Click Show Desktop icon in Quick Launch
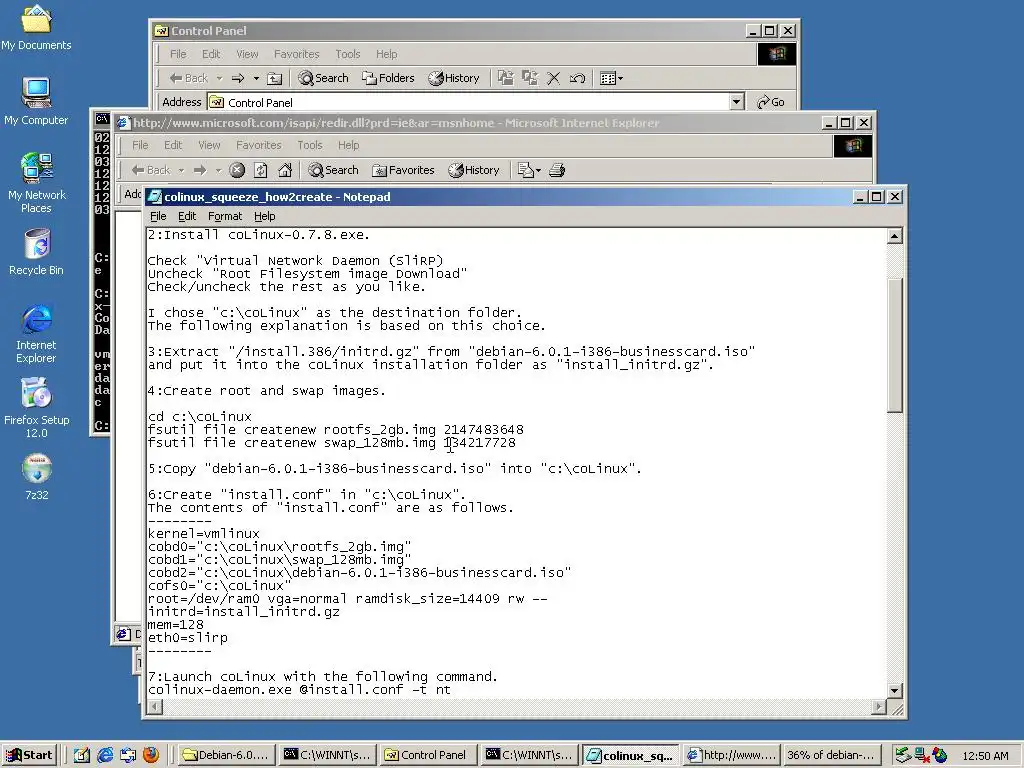The width and height of the screenshot is (1024, 768). 82,755
